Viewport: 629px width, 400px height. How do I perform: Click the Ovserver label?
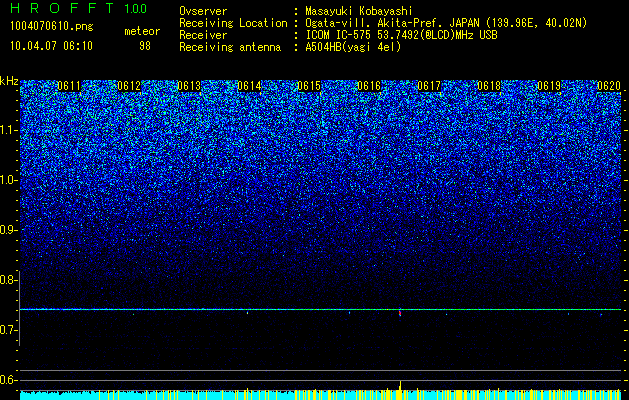tap(203, 11)
